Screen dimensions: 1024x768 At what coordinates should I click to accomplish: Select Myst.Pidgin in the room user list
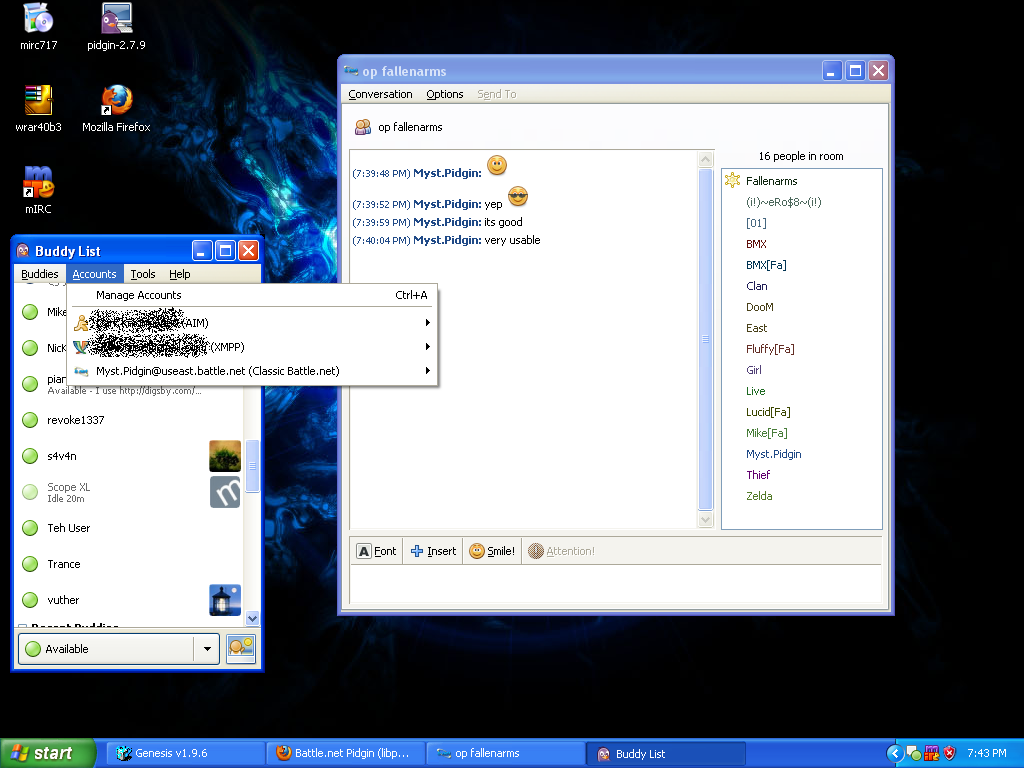(x=773, y=454)
